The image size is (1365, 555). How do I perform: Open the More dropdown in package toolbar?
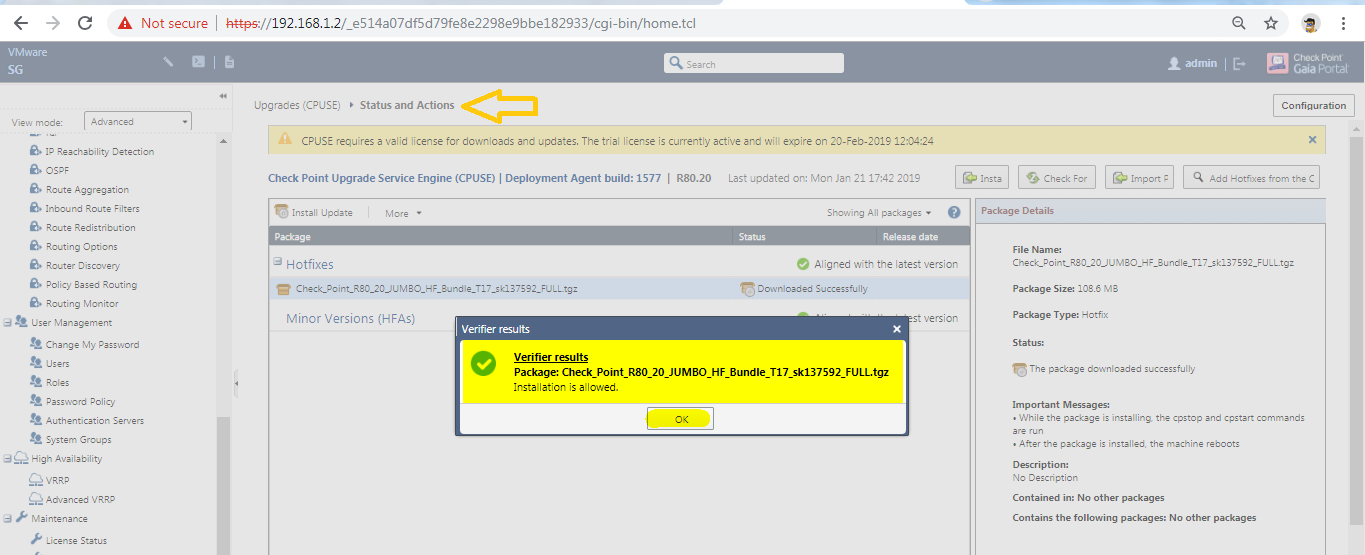[x=403, y=213]
